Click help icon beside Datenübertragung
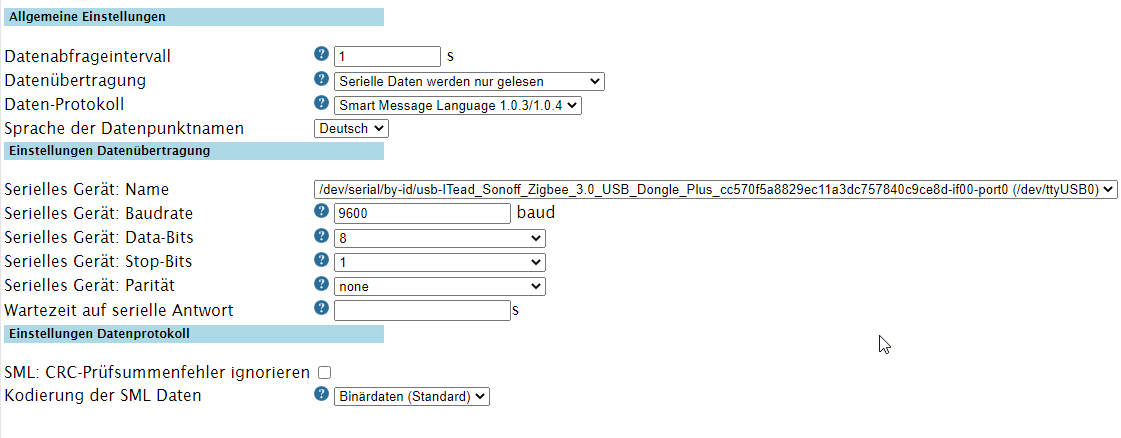 coord(321,79)
